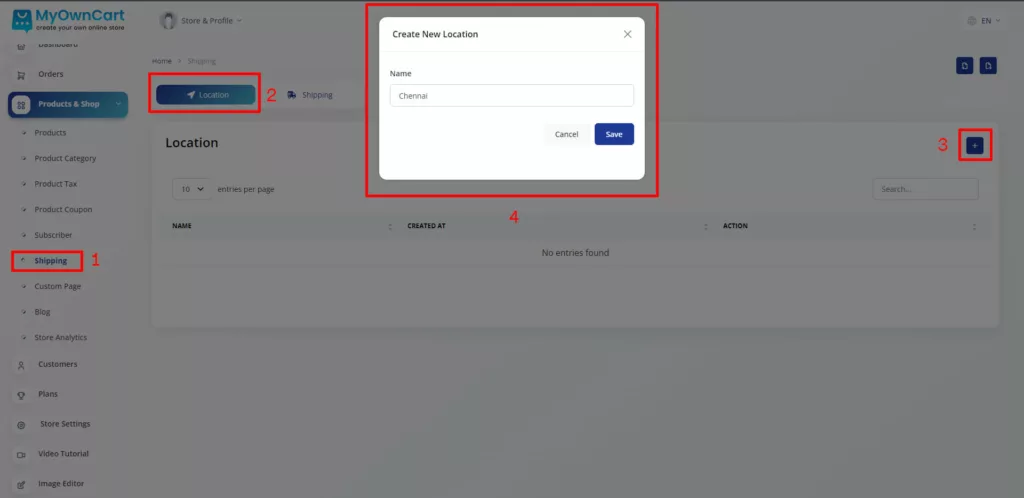Open Custom Page in the sidebar
This screenshot has width=1024, height=498.
click(57, 287)
